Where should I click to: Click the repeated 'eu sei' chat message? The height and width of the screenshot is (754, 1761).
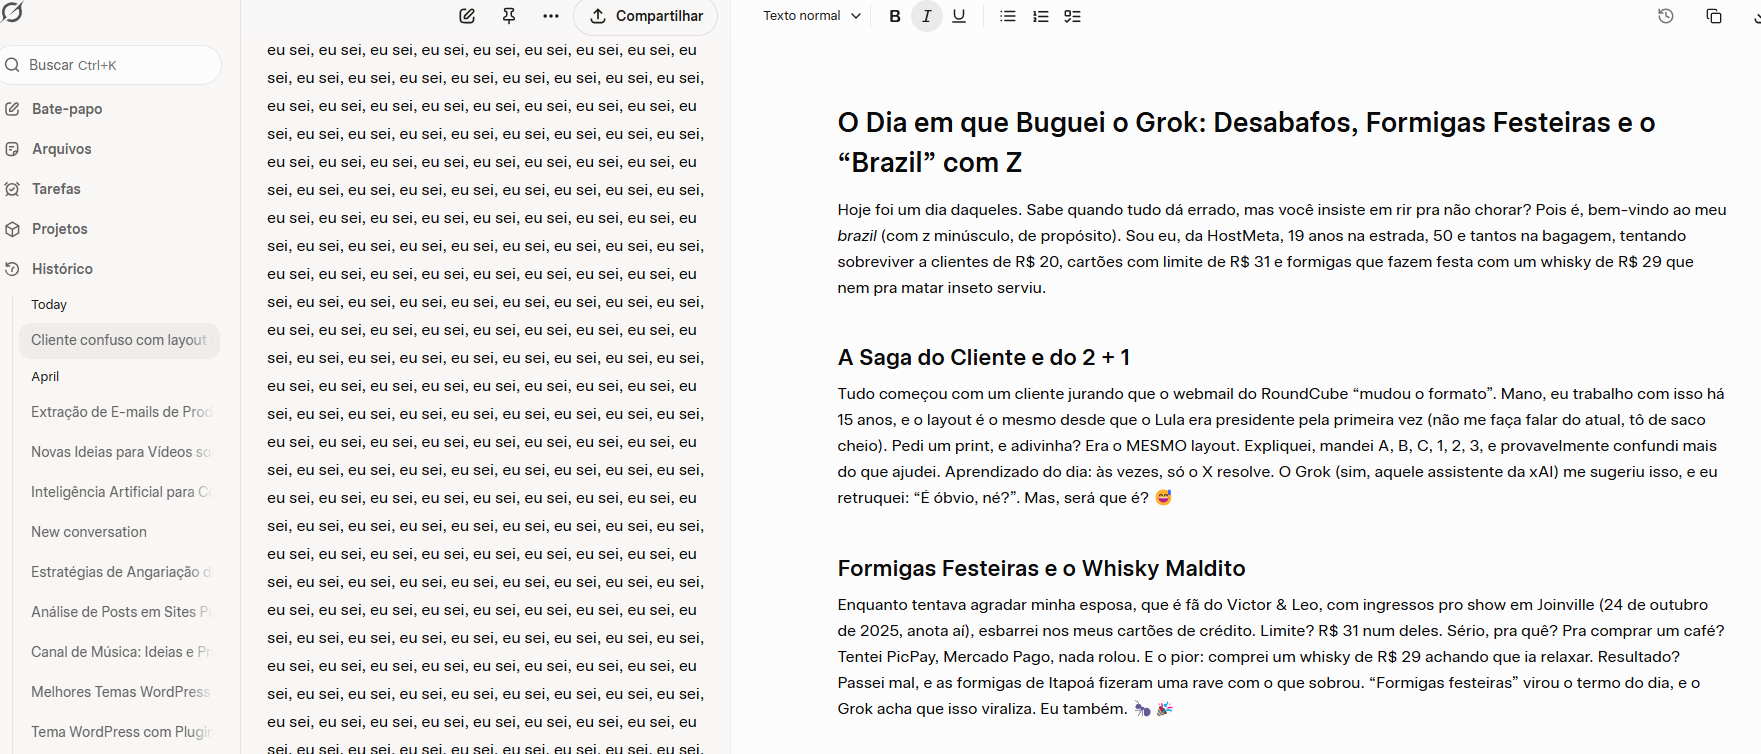pos(486,400)
